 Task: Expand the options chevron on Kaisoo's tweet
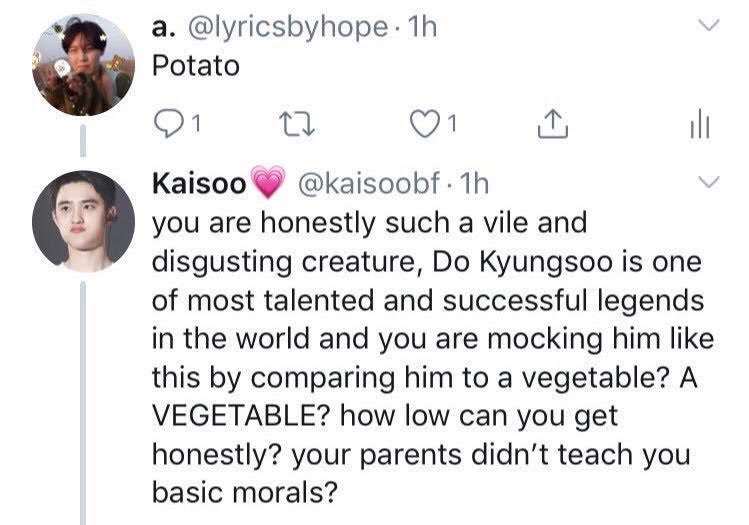click(708, 182)
